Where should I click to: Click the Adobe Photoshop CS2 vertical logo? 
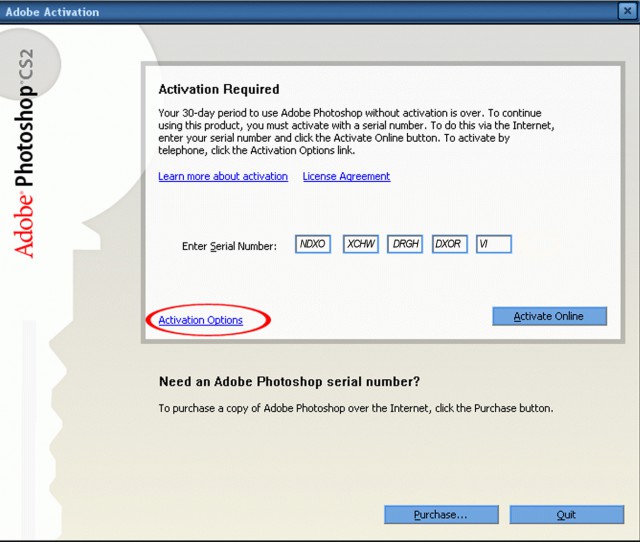pyautogui.click(x=24, y=153)
